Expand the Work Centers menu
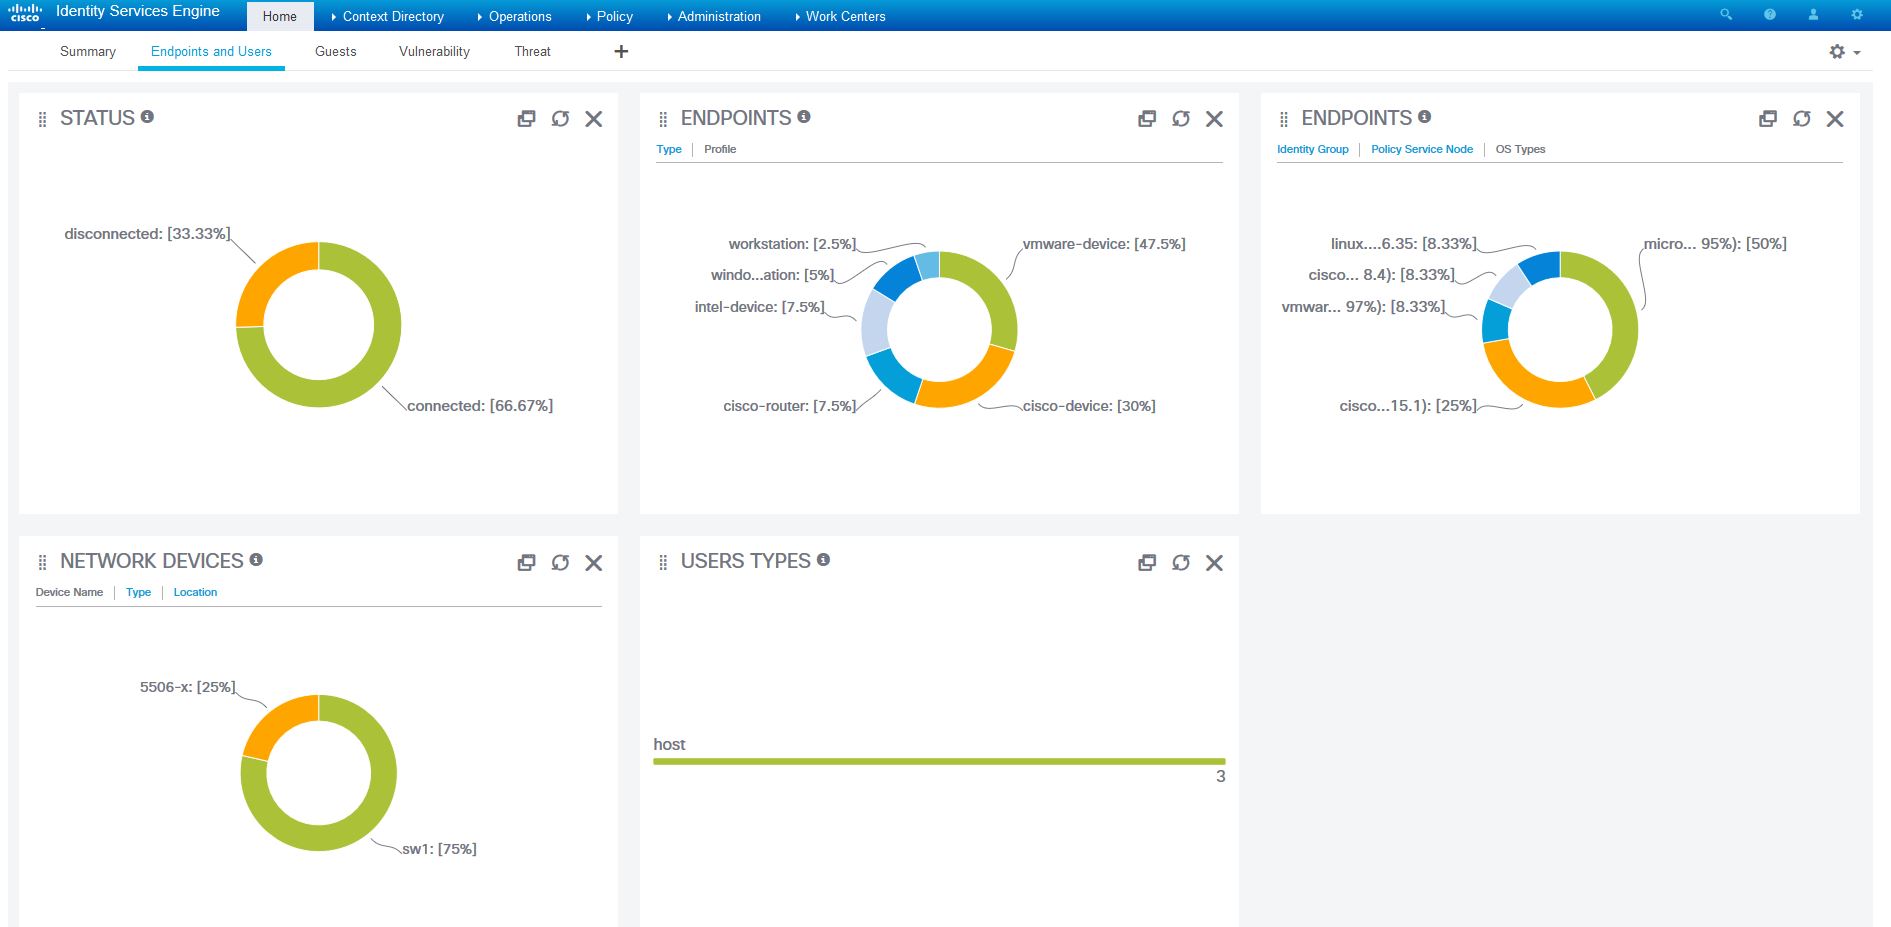This screenshot has width=1891, height=927. click(840, 16)
